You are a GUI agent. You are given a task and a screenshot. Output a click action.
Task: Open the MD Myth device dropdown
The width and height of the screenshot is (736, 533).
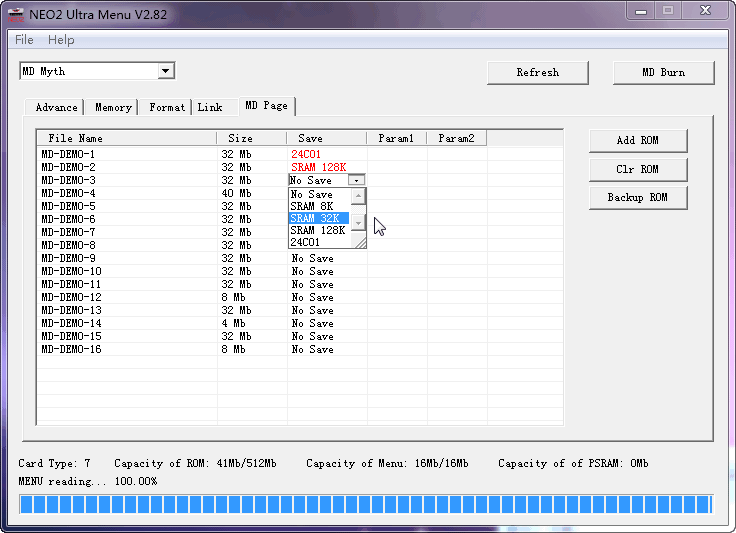(x=166, y=71)
